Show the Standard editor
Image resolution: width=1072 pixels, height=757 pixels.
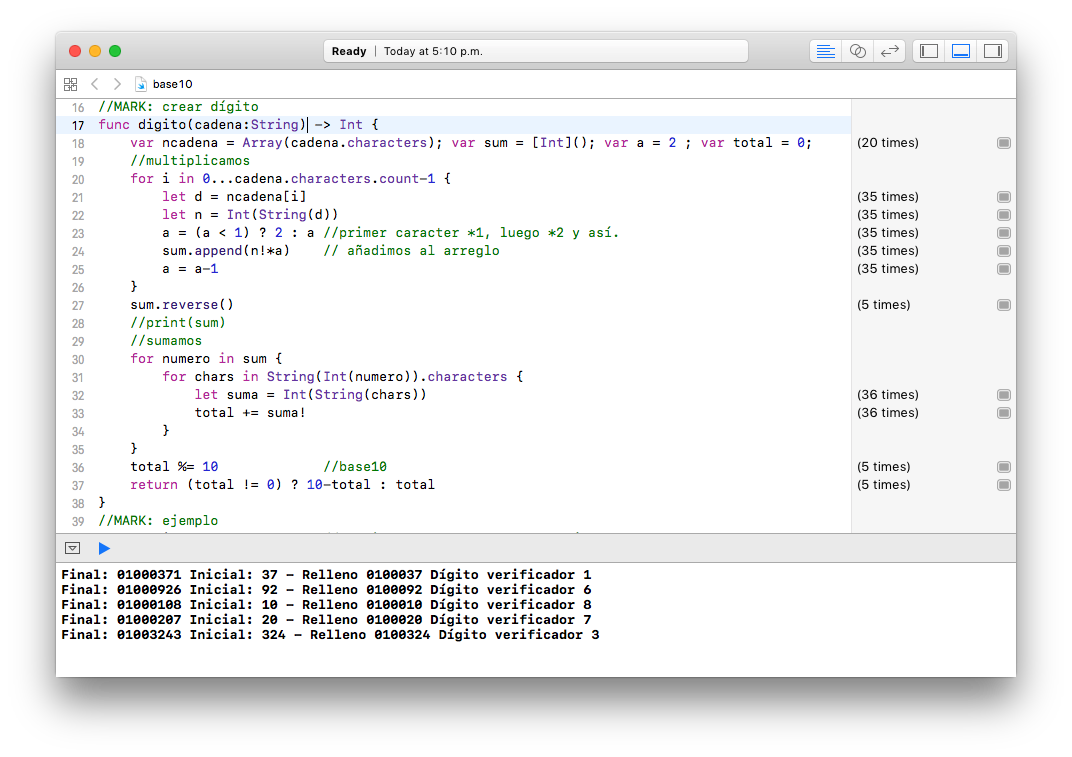pyautogui.click(x=825, y=51)
